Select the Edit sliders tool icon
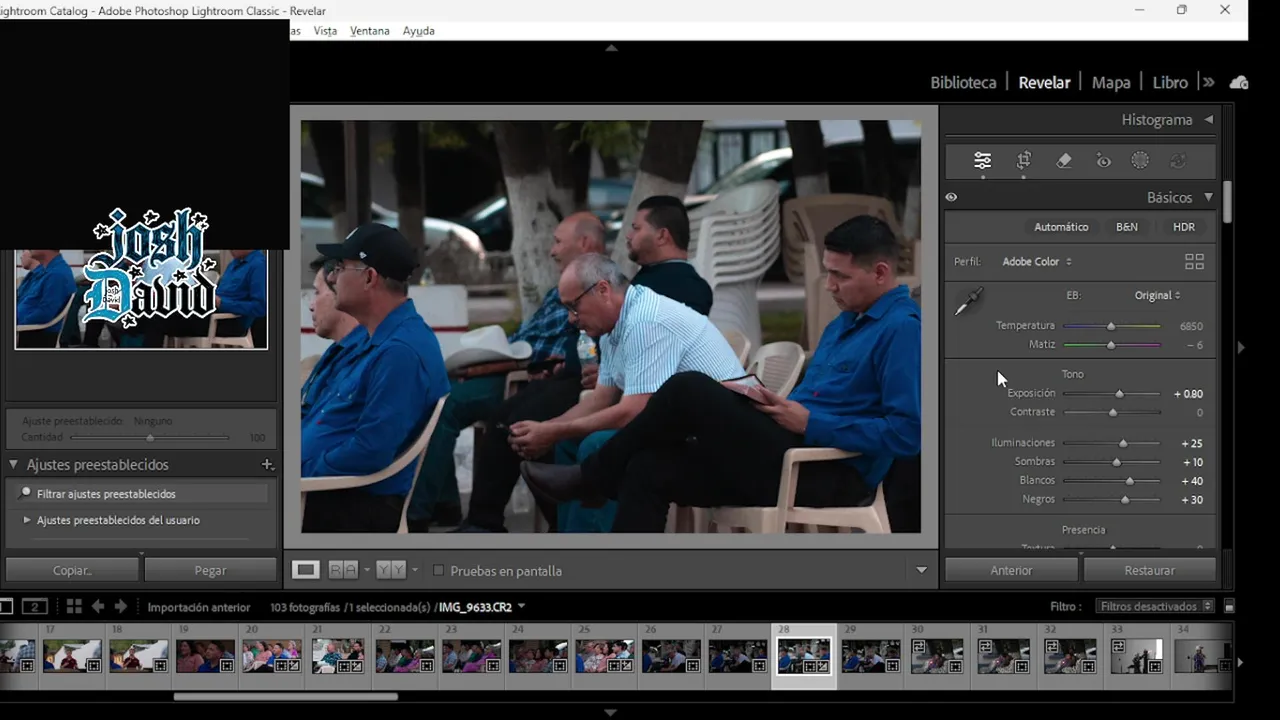The height and width of the screenshot is (720, 1280). click(982, 160)
